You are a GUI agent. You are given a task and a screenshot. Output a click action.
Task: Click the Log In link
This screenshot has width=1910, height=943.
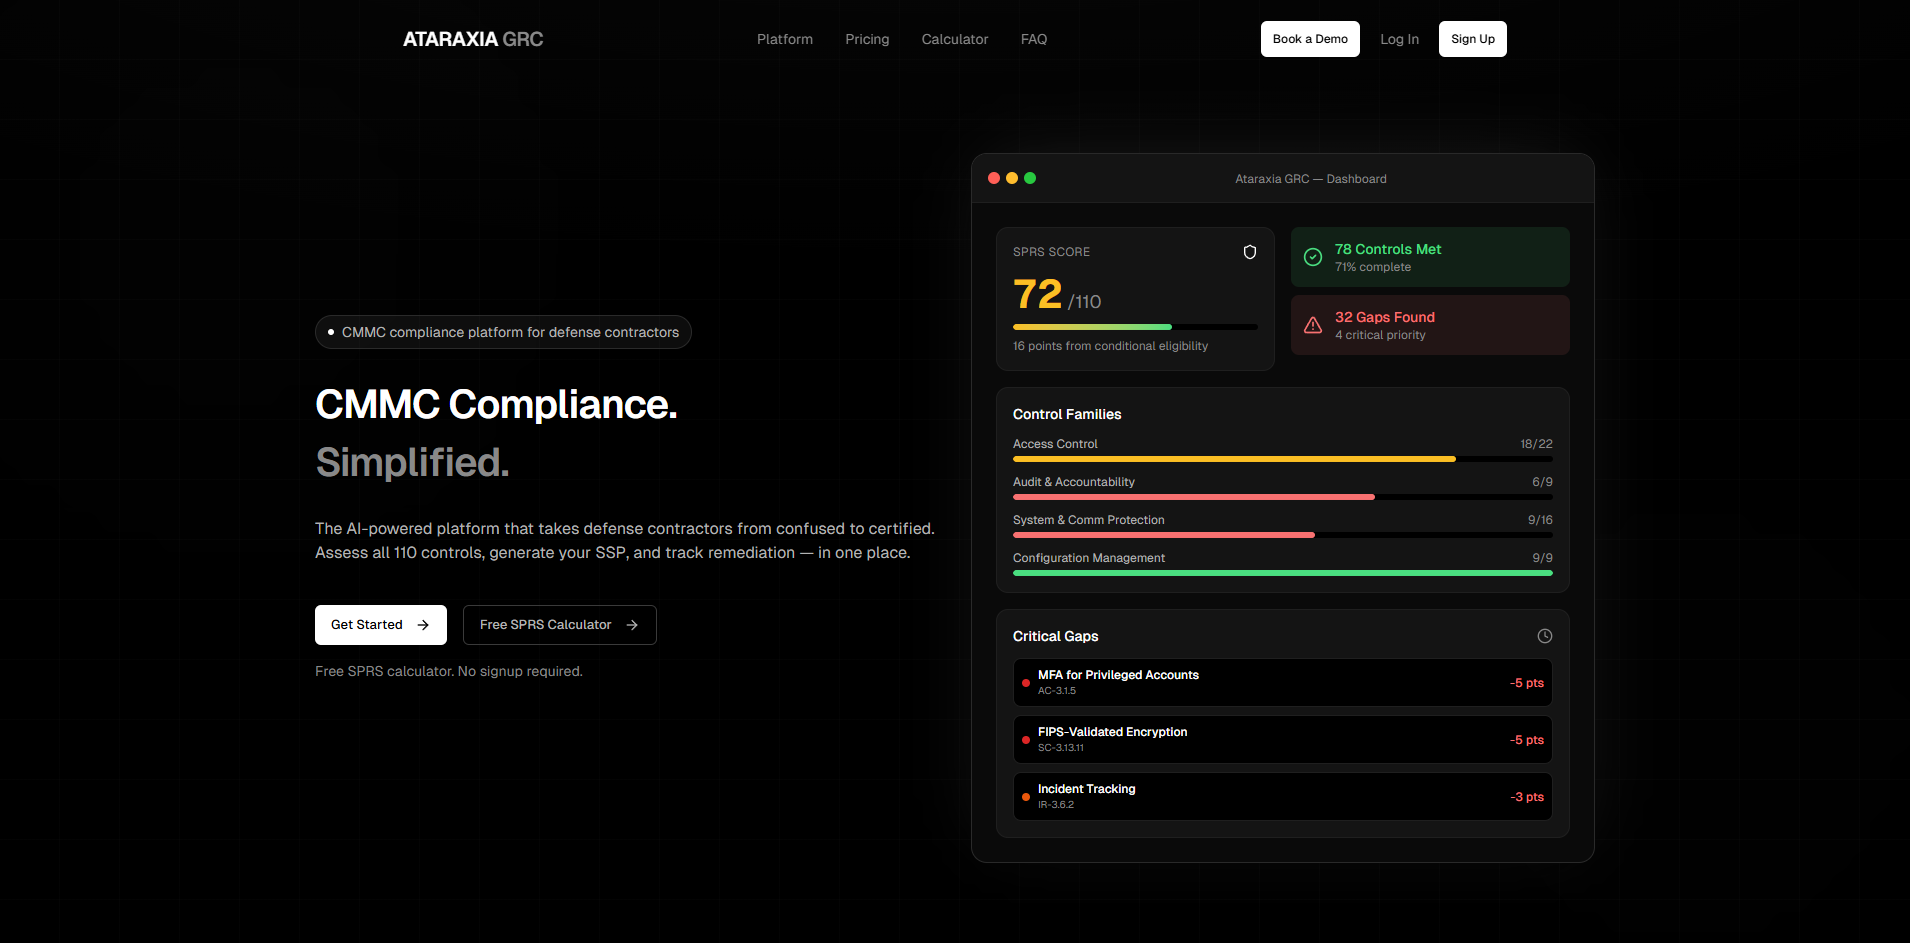click(x=1399, y=39)
